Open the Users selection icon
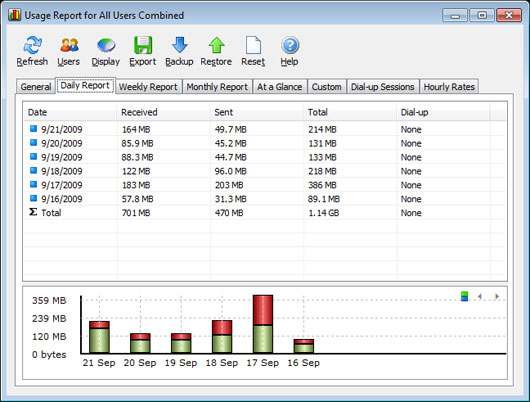The image size is (530, 402). click(x=69, y=45)
